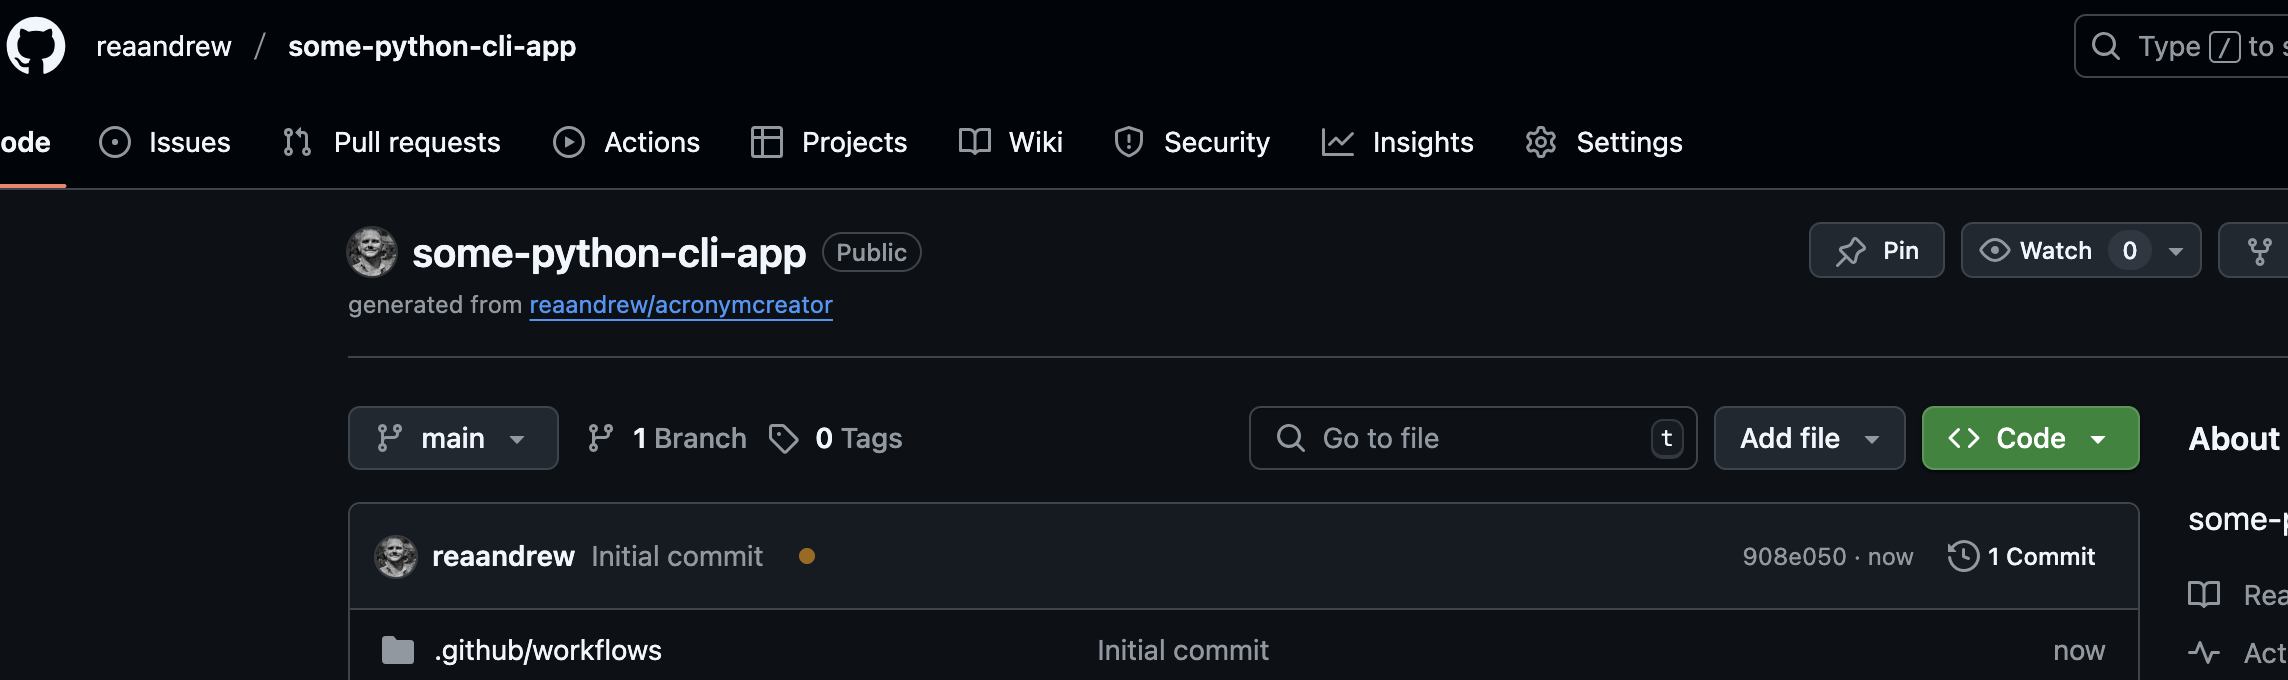
Task: Open the .github/workflows row Initial commit message
Action: [1183, 651]
